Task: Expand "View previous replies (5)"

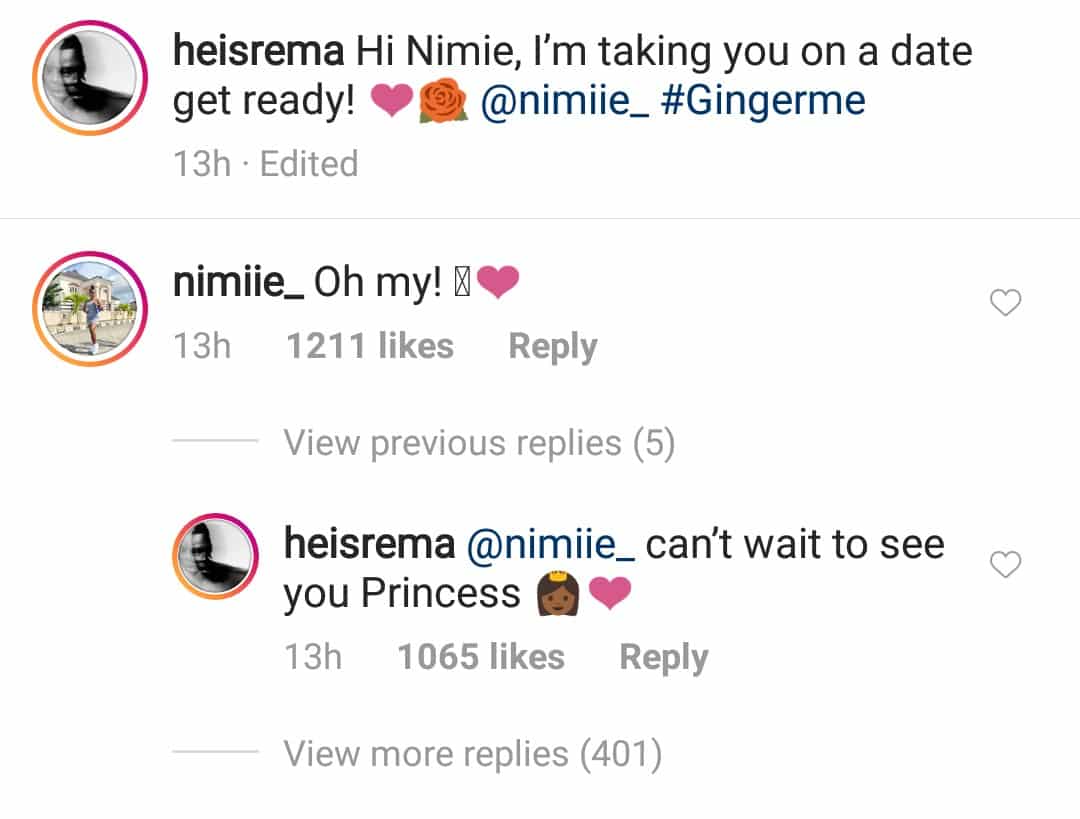Action: point(479,442)
